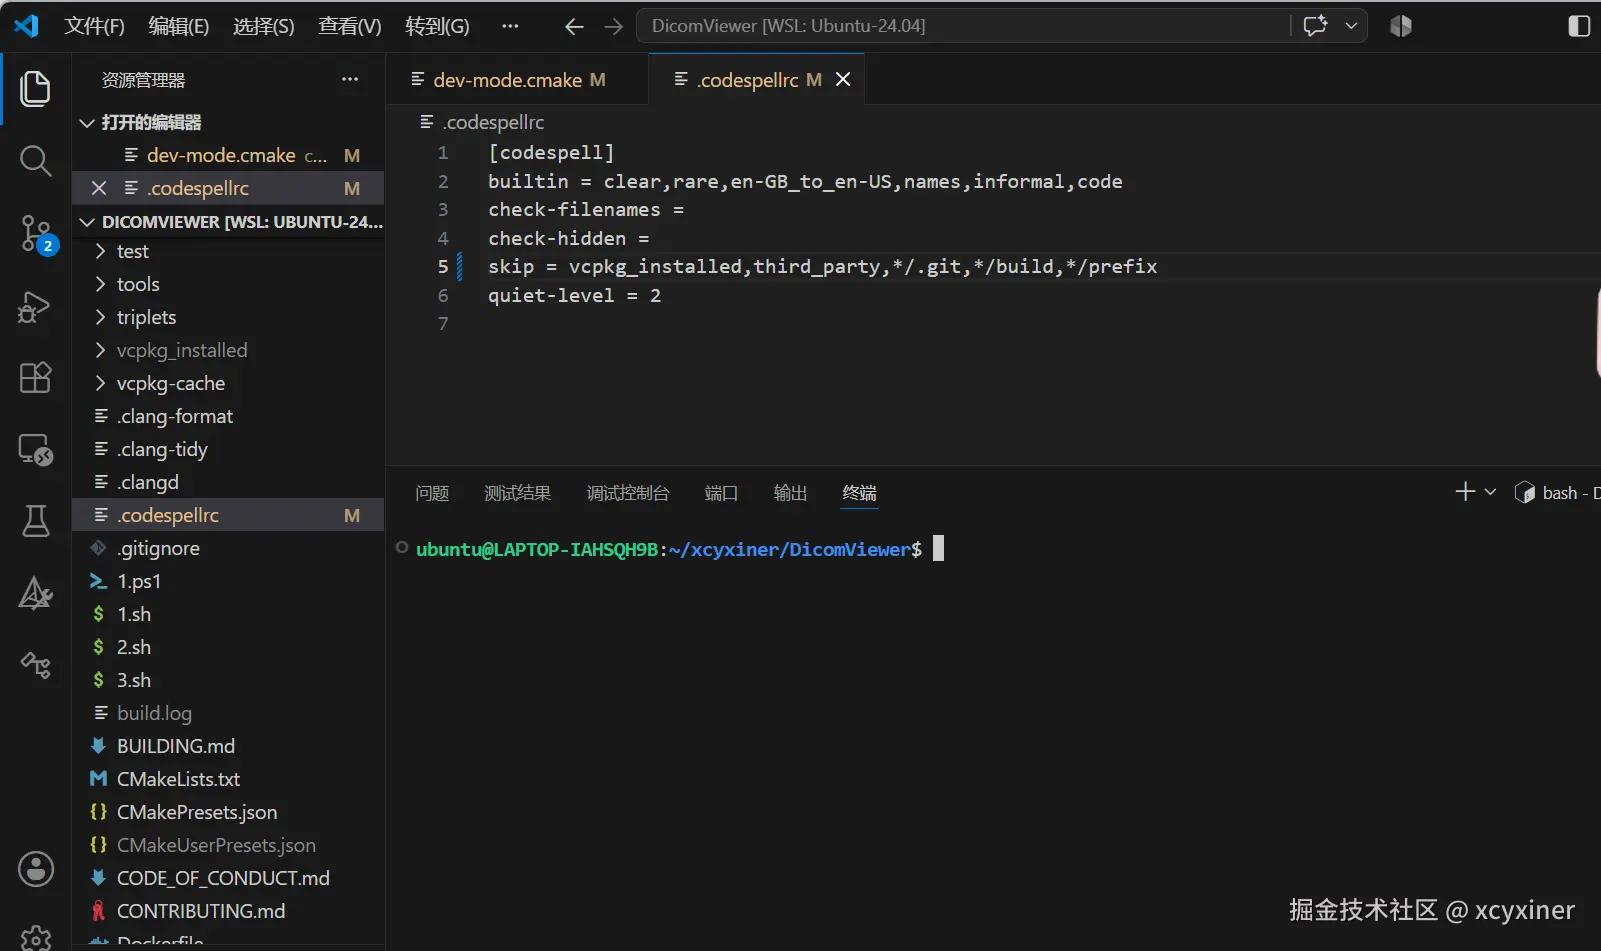Open the dropdown arrow next to chat icon

[1351, 26]
